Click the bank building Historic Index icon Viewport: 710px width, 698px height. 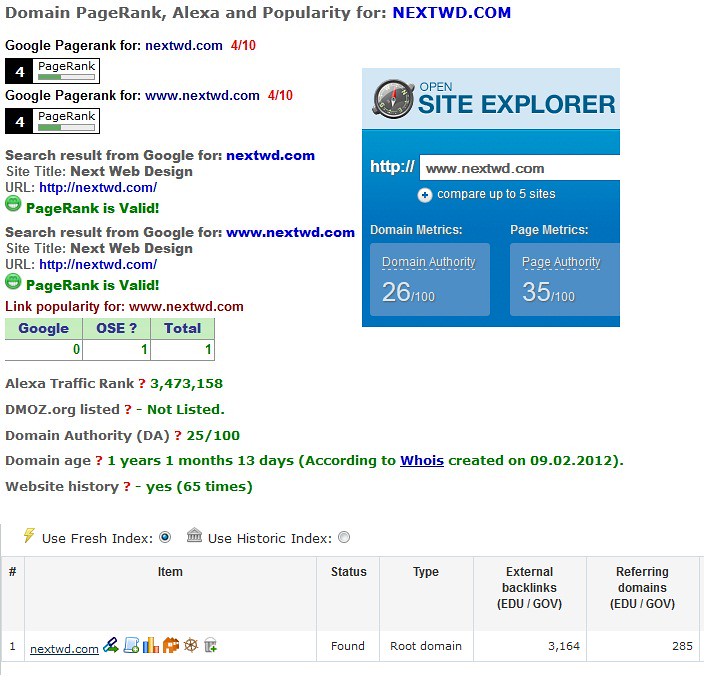coord(194,535)
